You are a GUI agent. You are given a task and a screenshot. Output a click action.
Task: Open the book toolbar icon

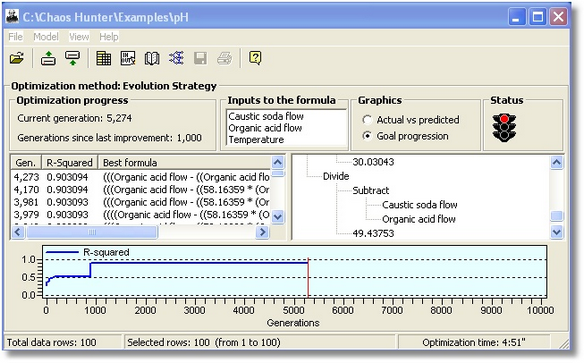[x=152, y=58]
